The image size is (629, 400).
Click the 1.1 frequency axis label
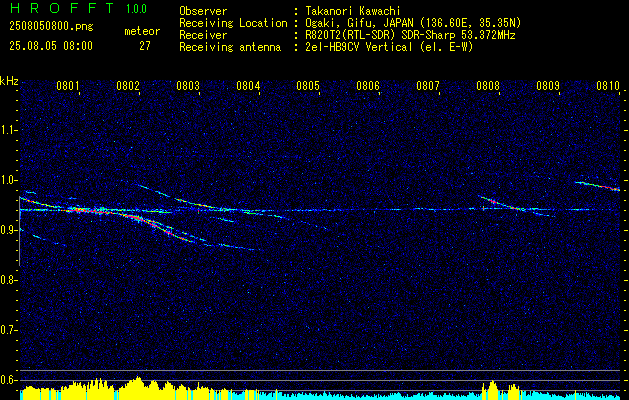pos(8,130)
